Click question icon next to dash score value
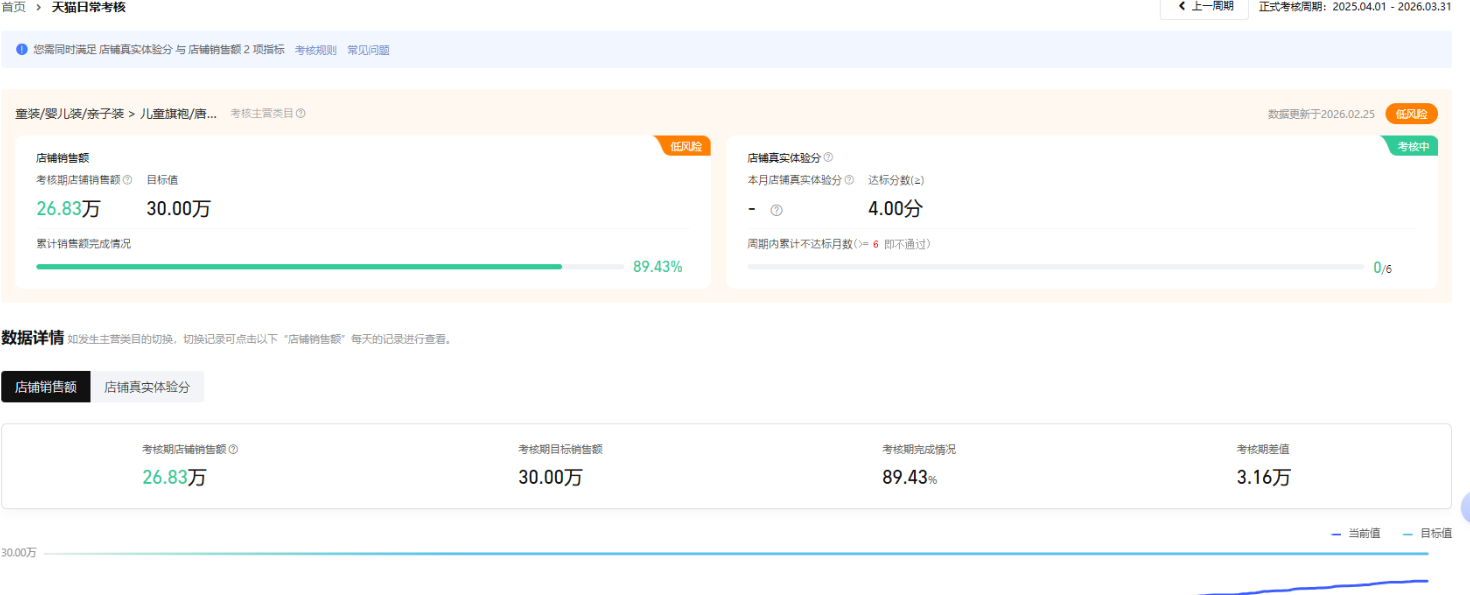This screenshot has width=1470, height=595. [x=777, y=210]
